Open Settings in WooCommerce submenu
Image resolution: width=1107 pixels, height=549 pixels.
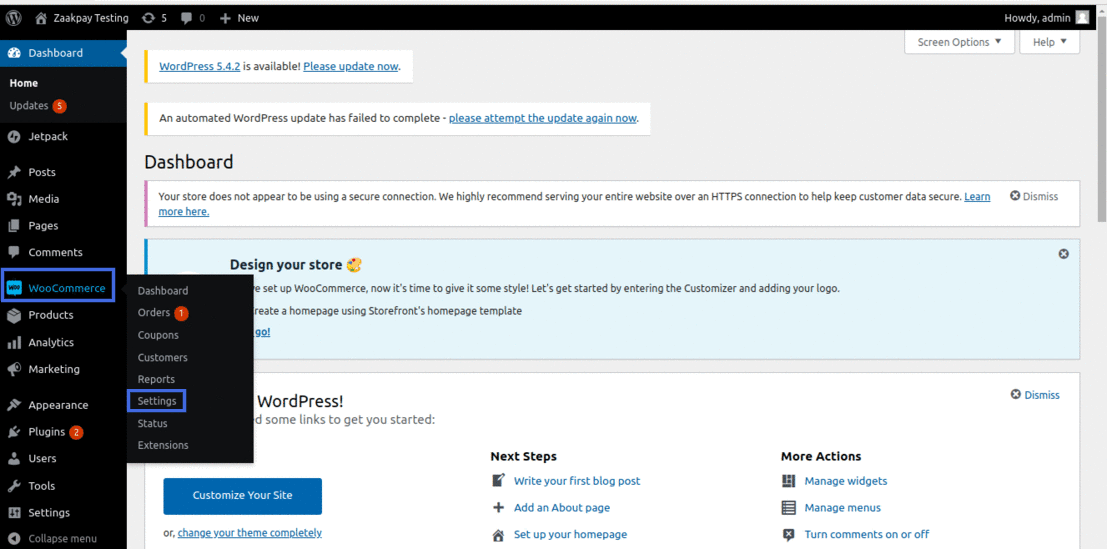coord(157,401)
